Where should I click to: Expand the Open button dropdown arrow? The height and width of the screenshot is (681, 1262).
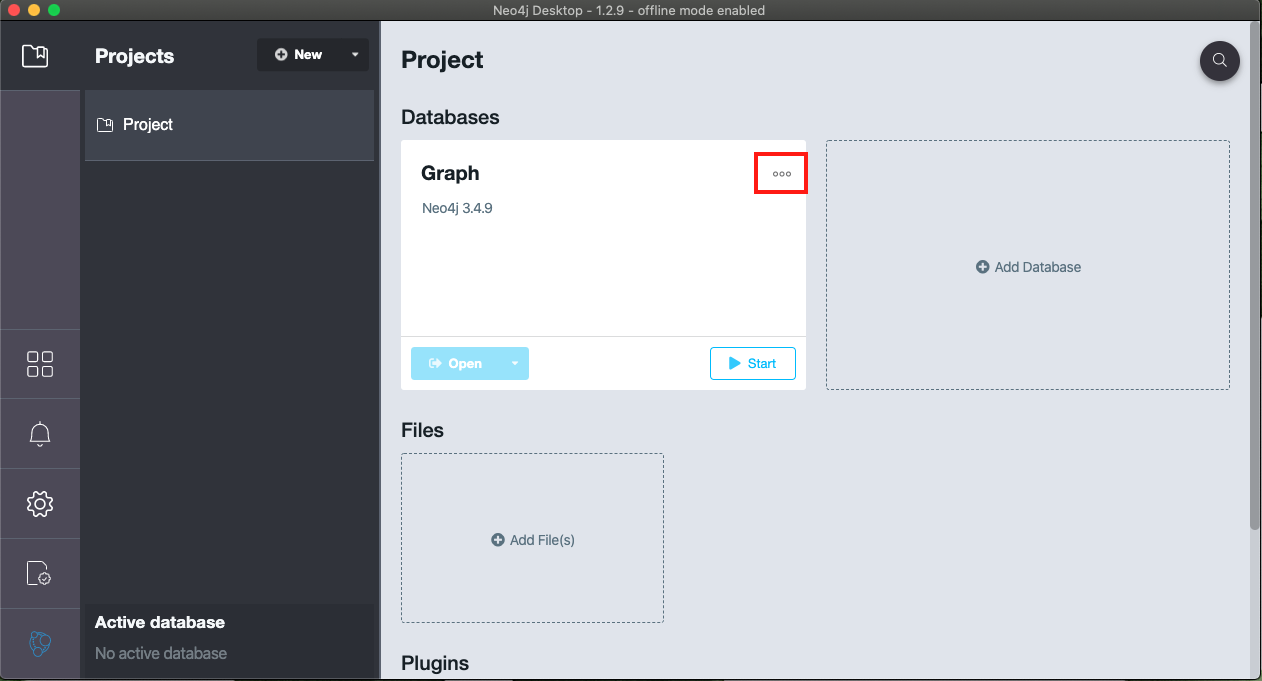tap(515, 363)
